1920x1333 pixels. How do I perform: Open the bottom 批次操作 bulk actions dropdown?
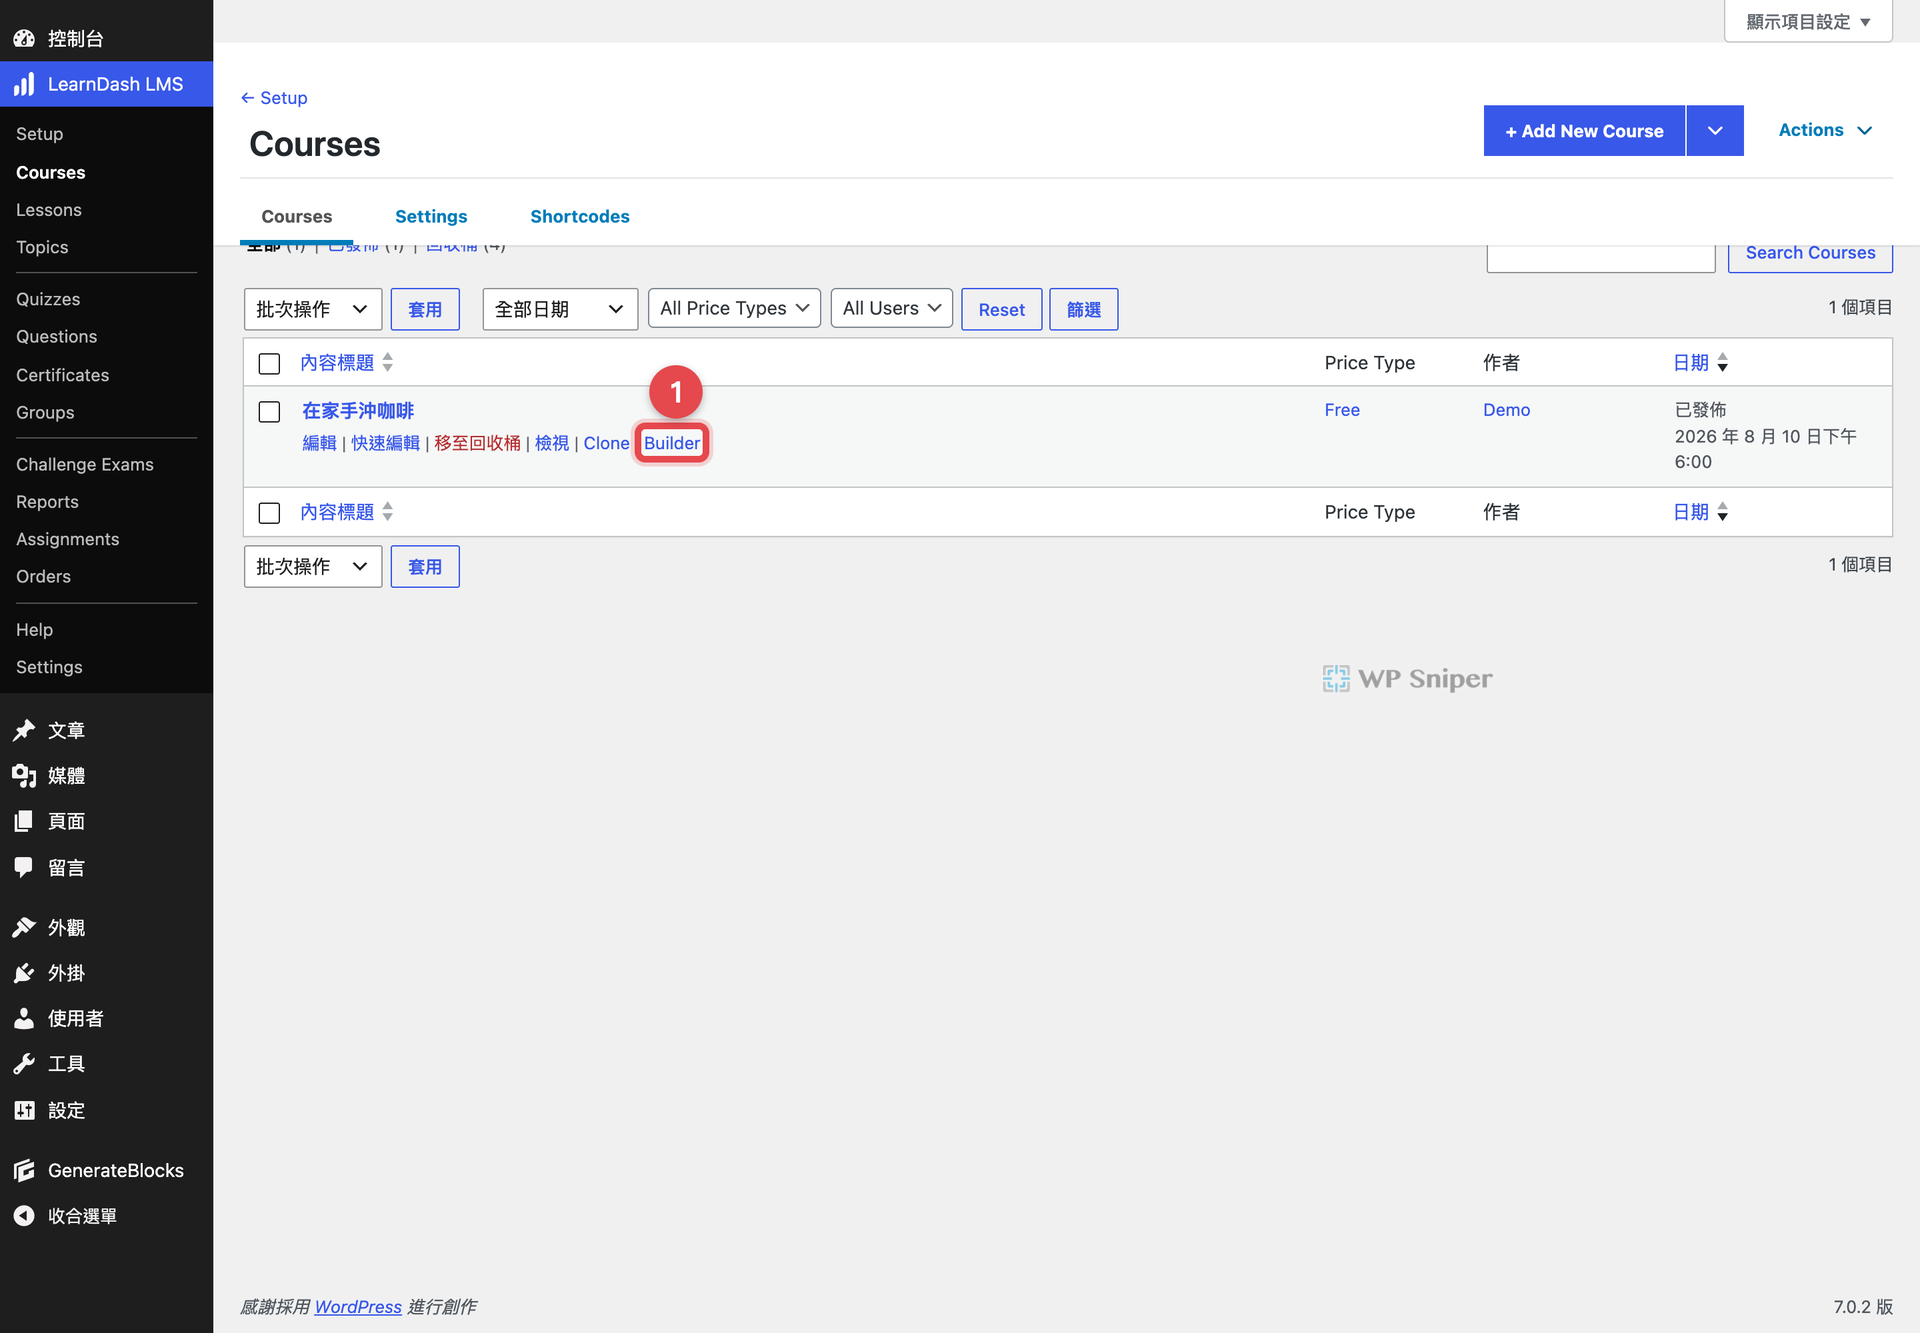point(313,566)
